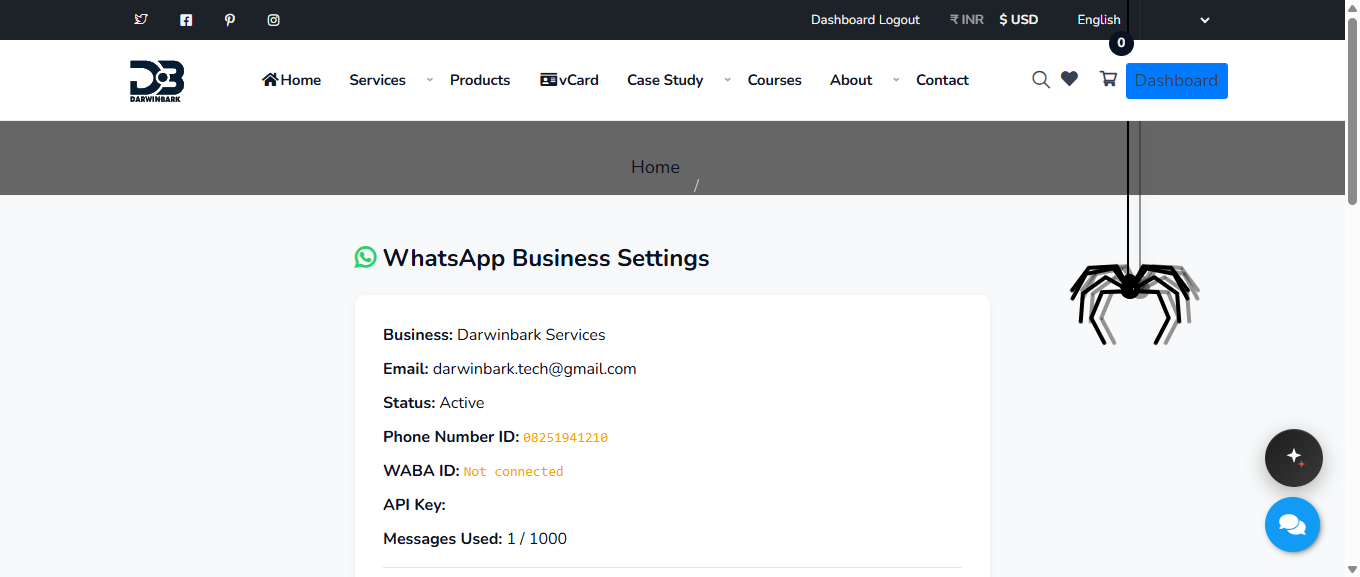Open the Courses nav item
The height and width of the screenshot is (577, 1360).
tap(775, 80)
